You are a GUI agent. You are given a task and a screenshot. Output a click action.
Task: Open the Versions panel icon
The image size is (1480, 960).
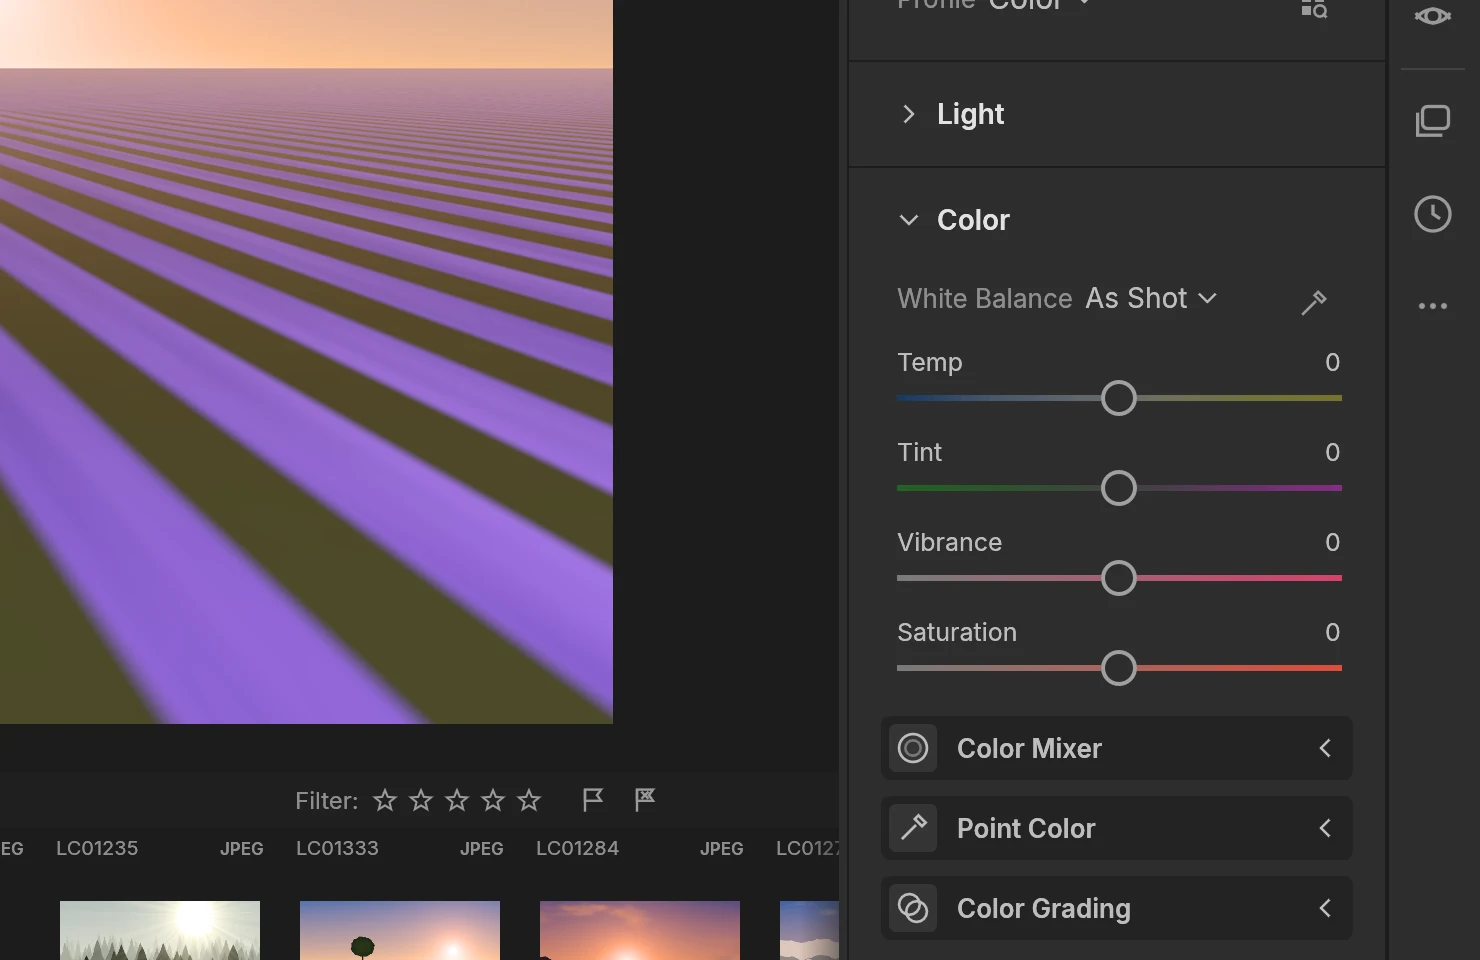(x=1433, y=121)
